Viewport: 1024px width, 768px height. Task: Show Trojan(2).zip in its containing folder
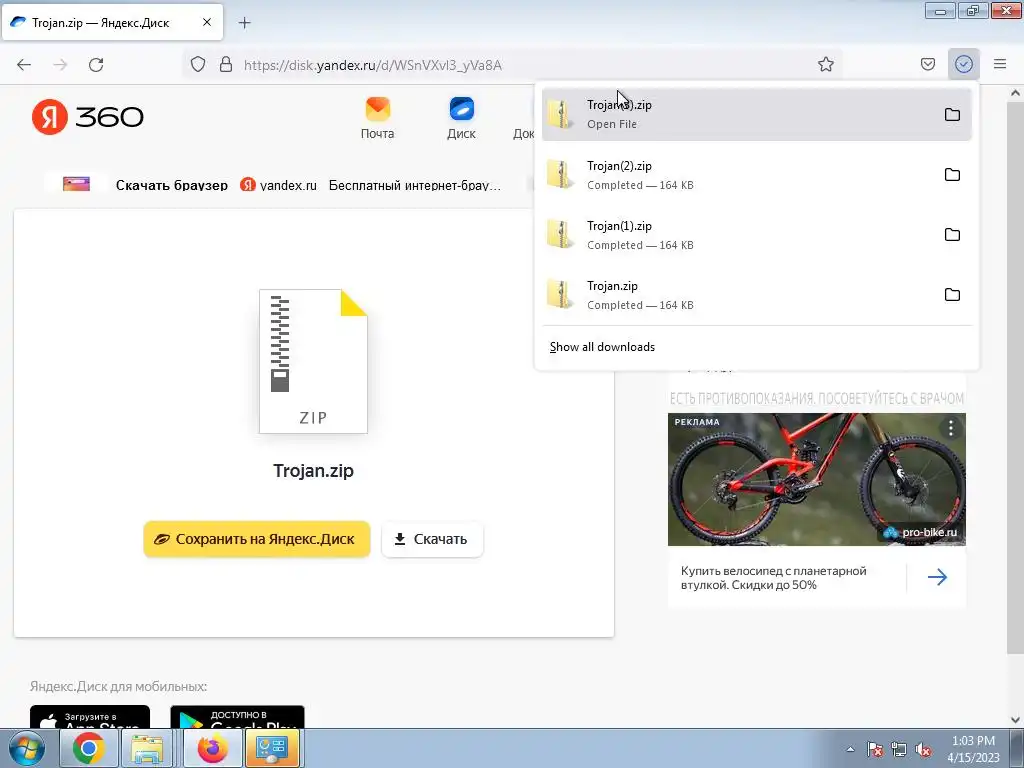[952, 174]
